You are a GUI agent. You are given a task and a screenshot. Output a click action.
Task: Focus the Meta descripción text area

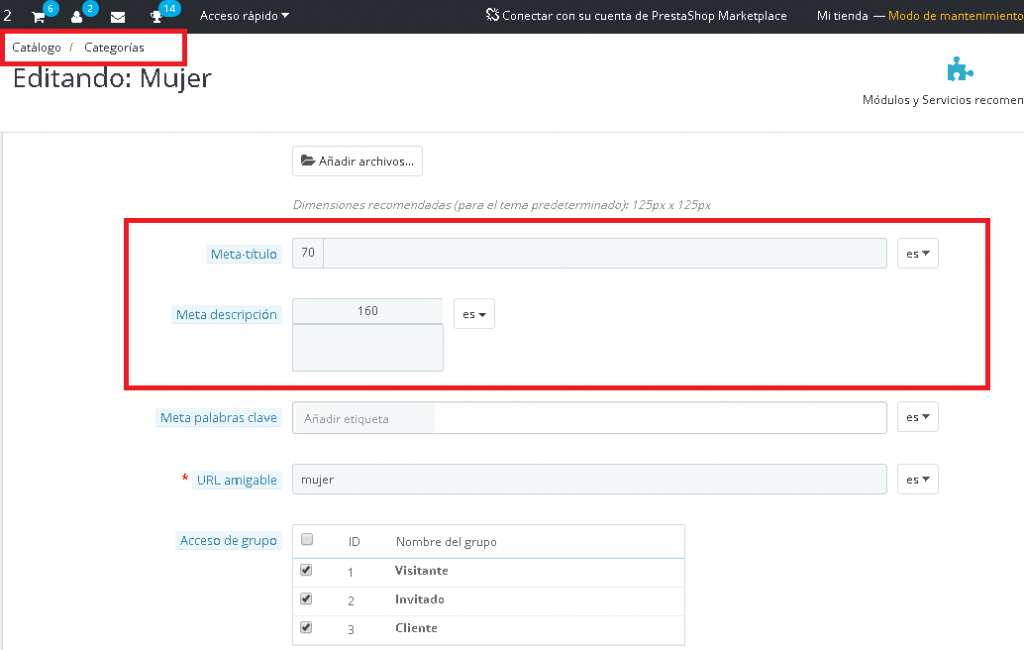(367, 347)
